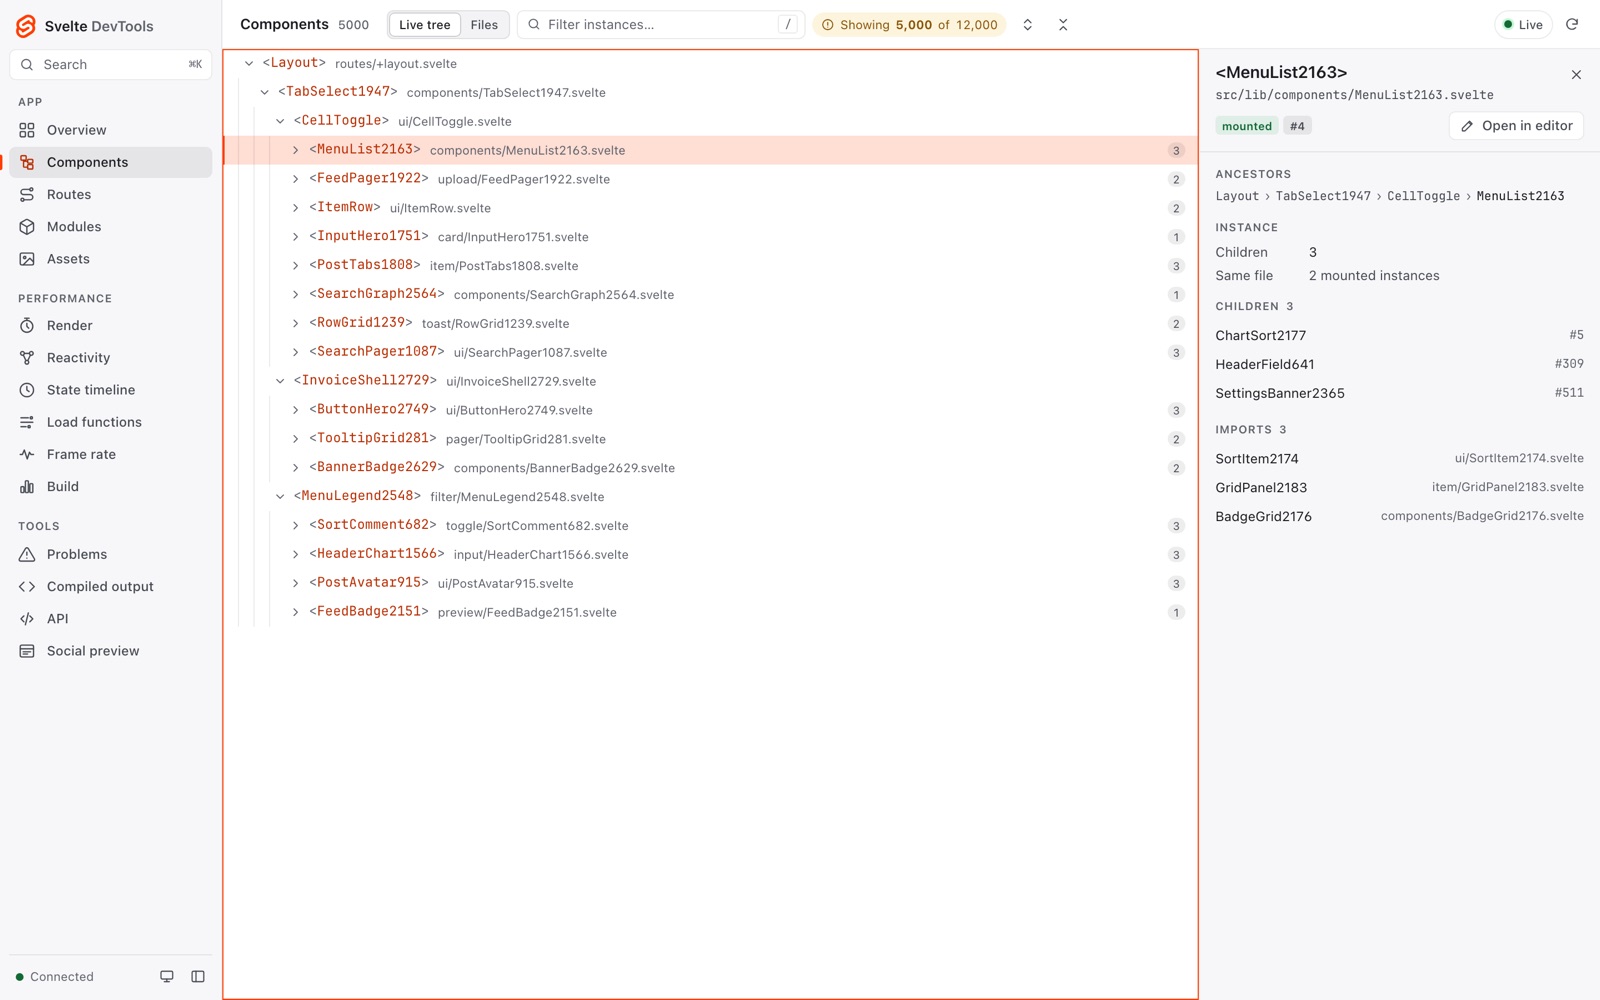This screenshot has width=1600, height=1000.
Task: Open Load functions panel
Action: tap(111, 422)
